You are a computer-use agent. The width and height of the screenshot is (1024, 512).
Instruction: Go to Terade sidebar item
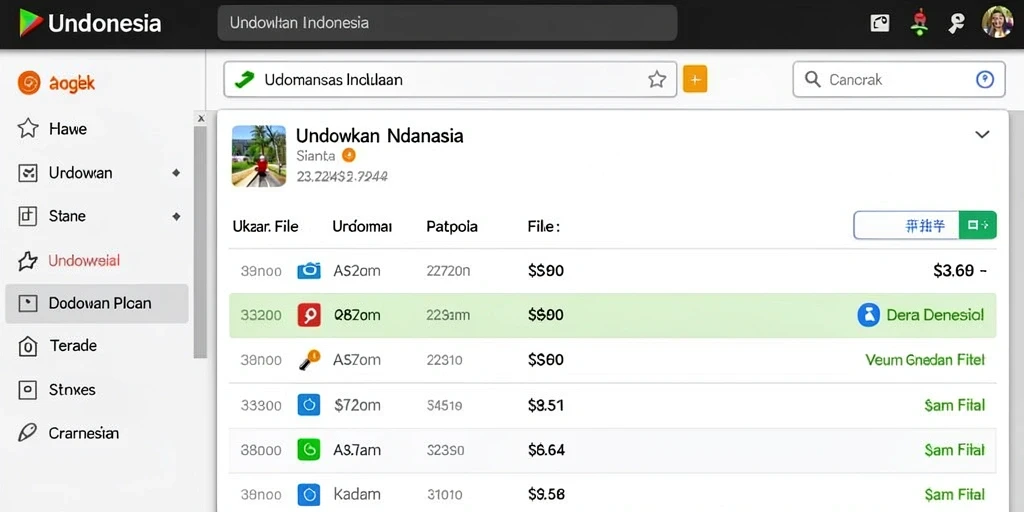click(73, 345)
